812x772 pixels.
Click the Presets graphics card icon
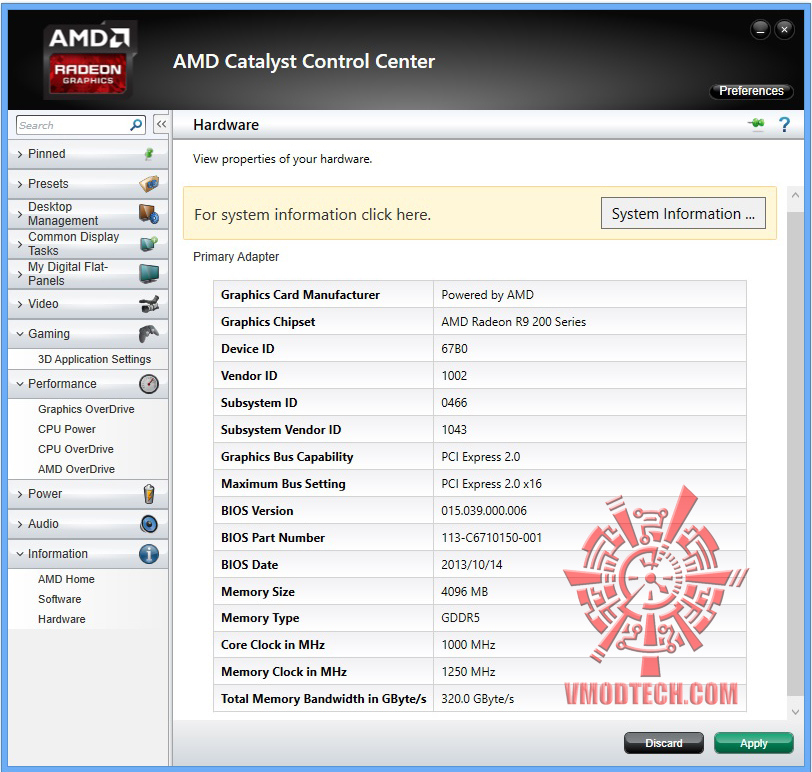point(149,184)
